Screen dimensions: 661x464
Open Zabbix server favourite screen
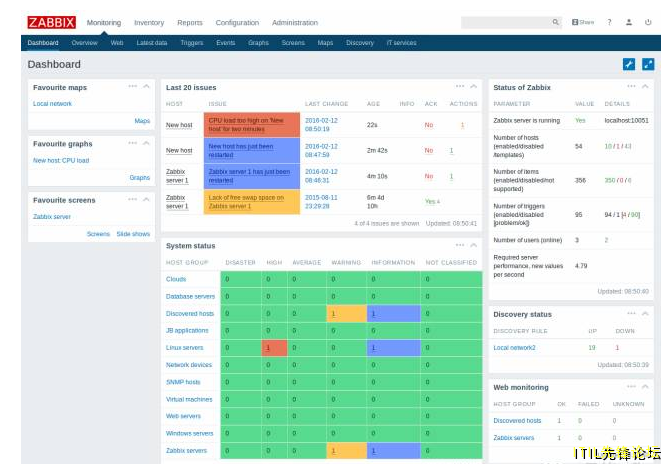52,217
